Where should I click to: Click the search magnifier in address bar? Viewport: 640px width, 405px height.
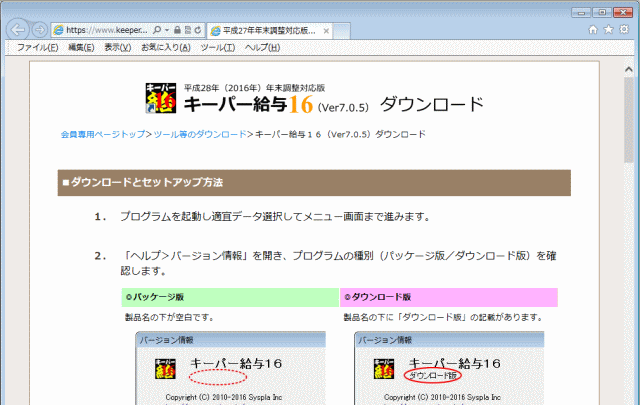point(156,30)
